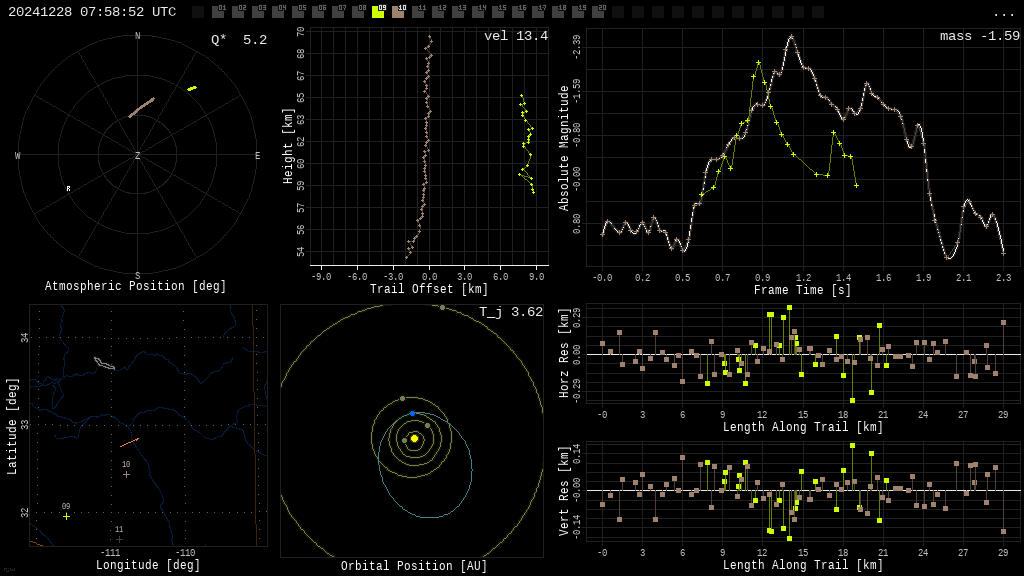Click the radiant R marker in sky plot

pos(69,189)
